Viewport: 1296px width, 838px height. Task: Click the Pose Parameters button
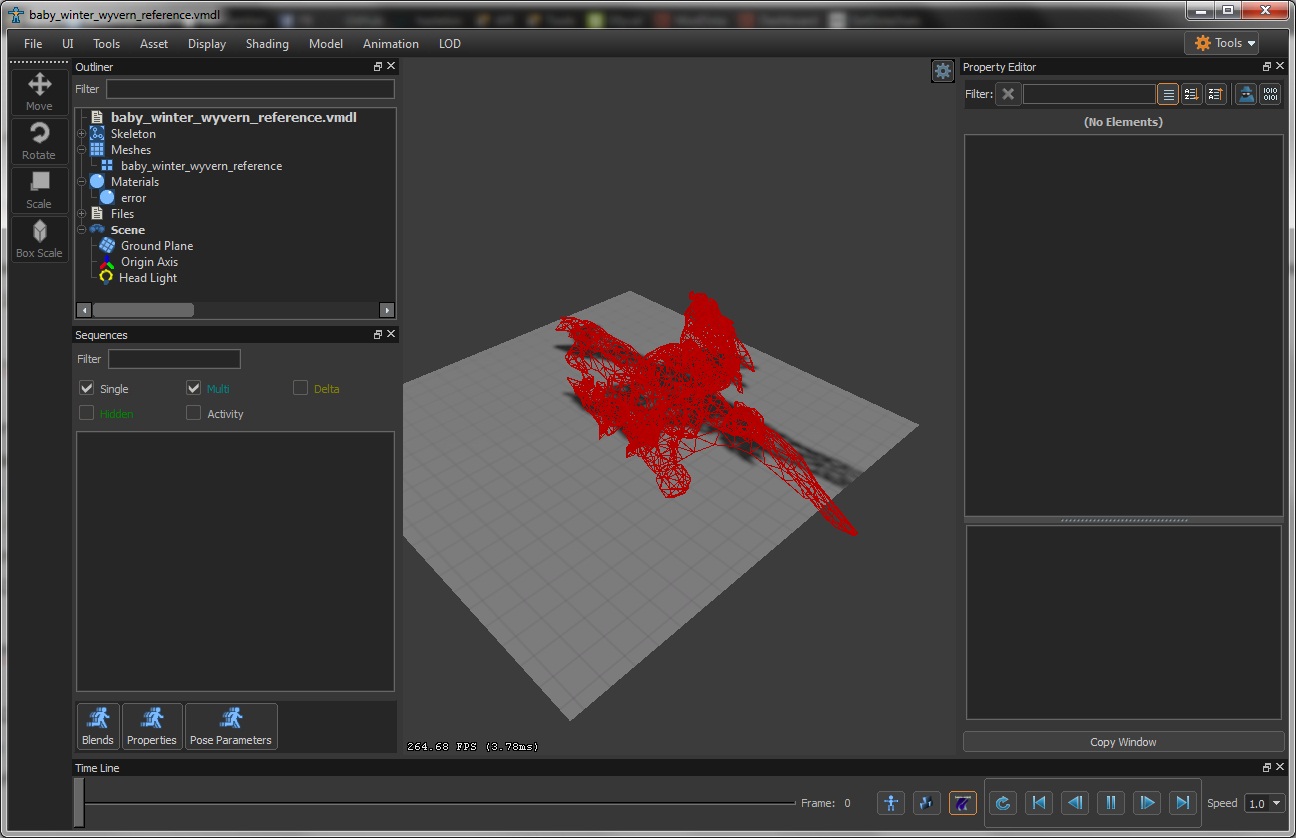point(231,726)
